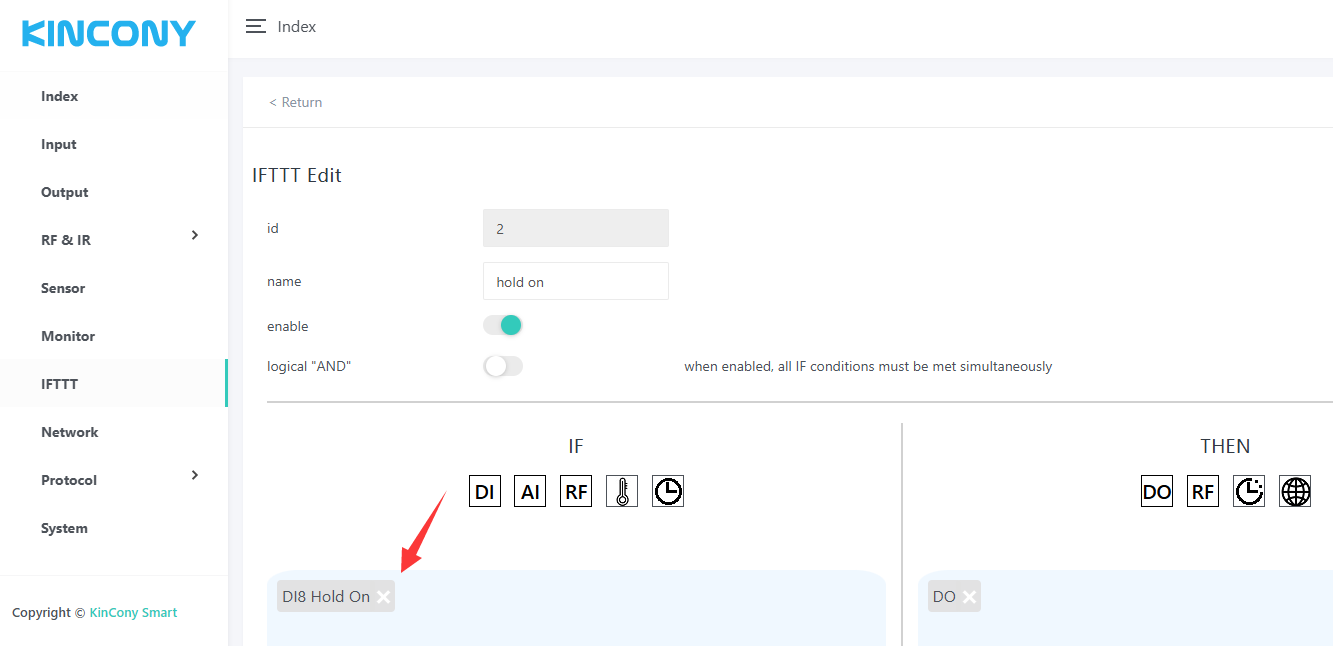Toggle the hamburger menu icon
1333x646 pixels.
click(256, 27)
